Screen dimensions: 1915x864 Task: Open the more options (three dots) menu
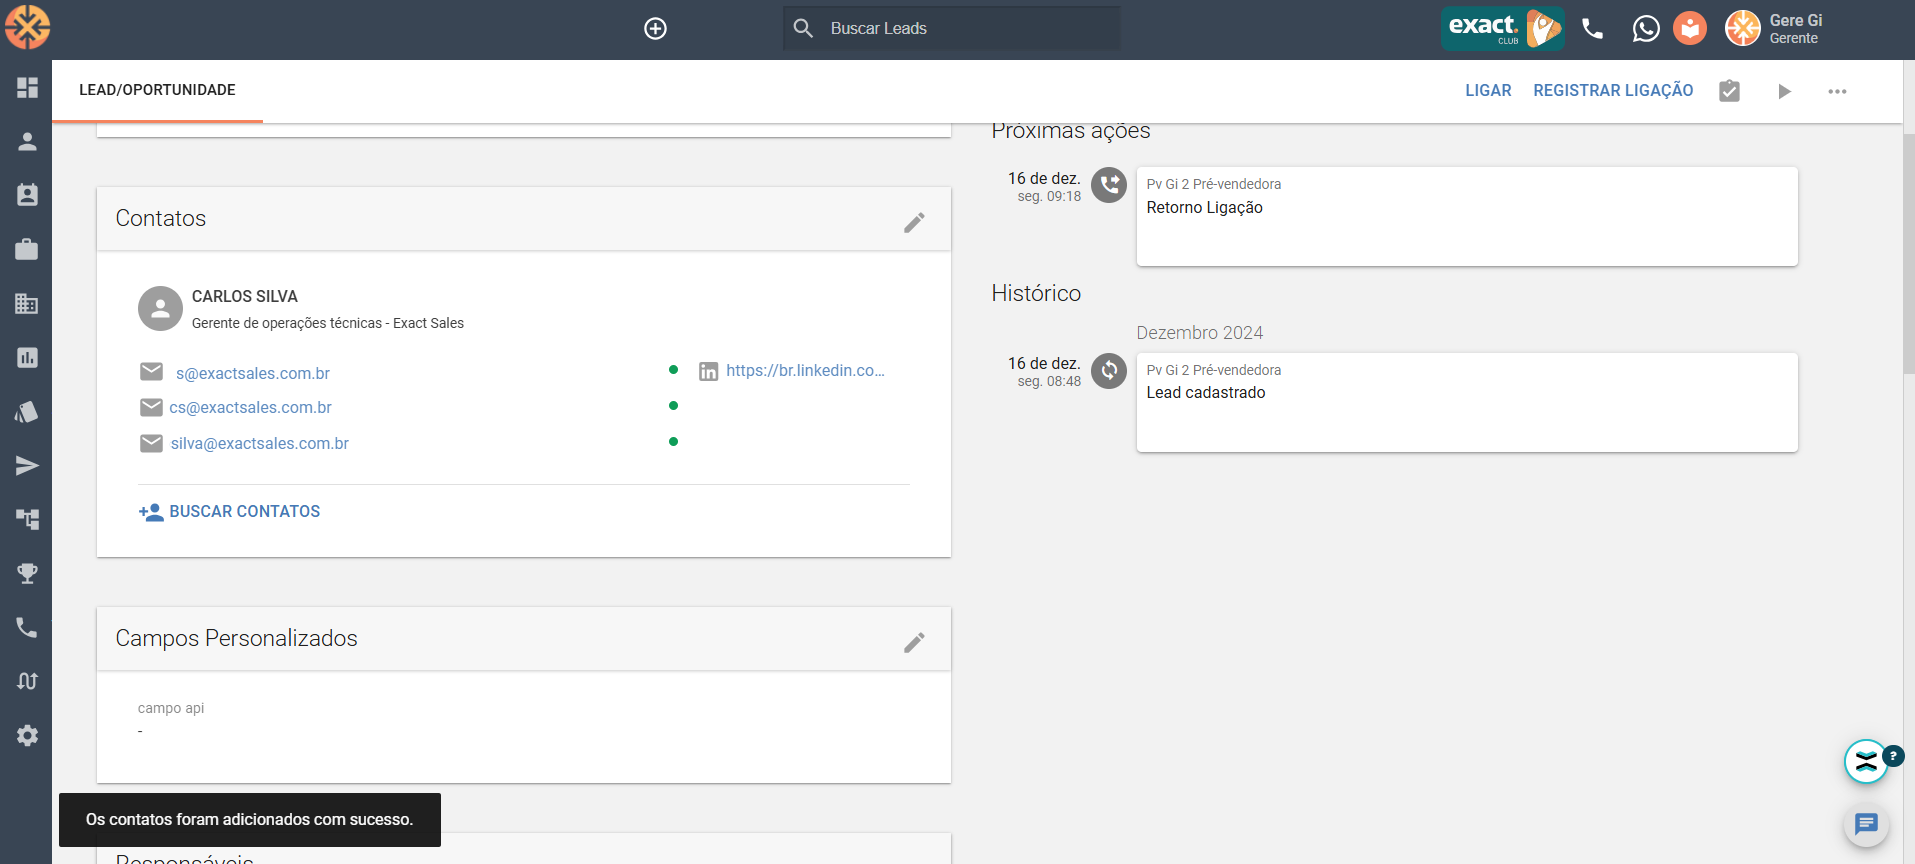(x=1837, y=91)
